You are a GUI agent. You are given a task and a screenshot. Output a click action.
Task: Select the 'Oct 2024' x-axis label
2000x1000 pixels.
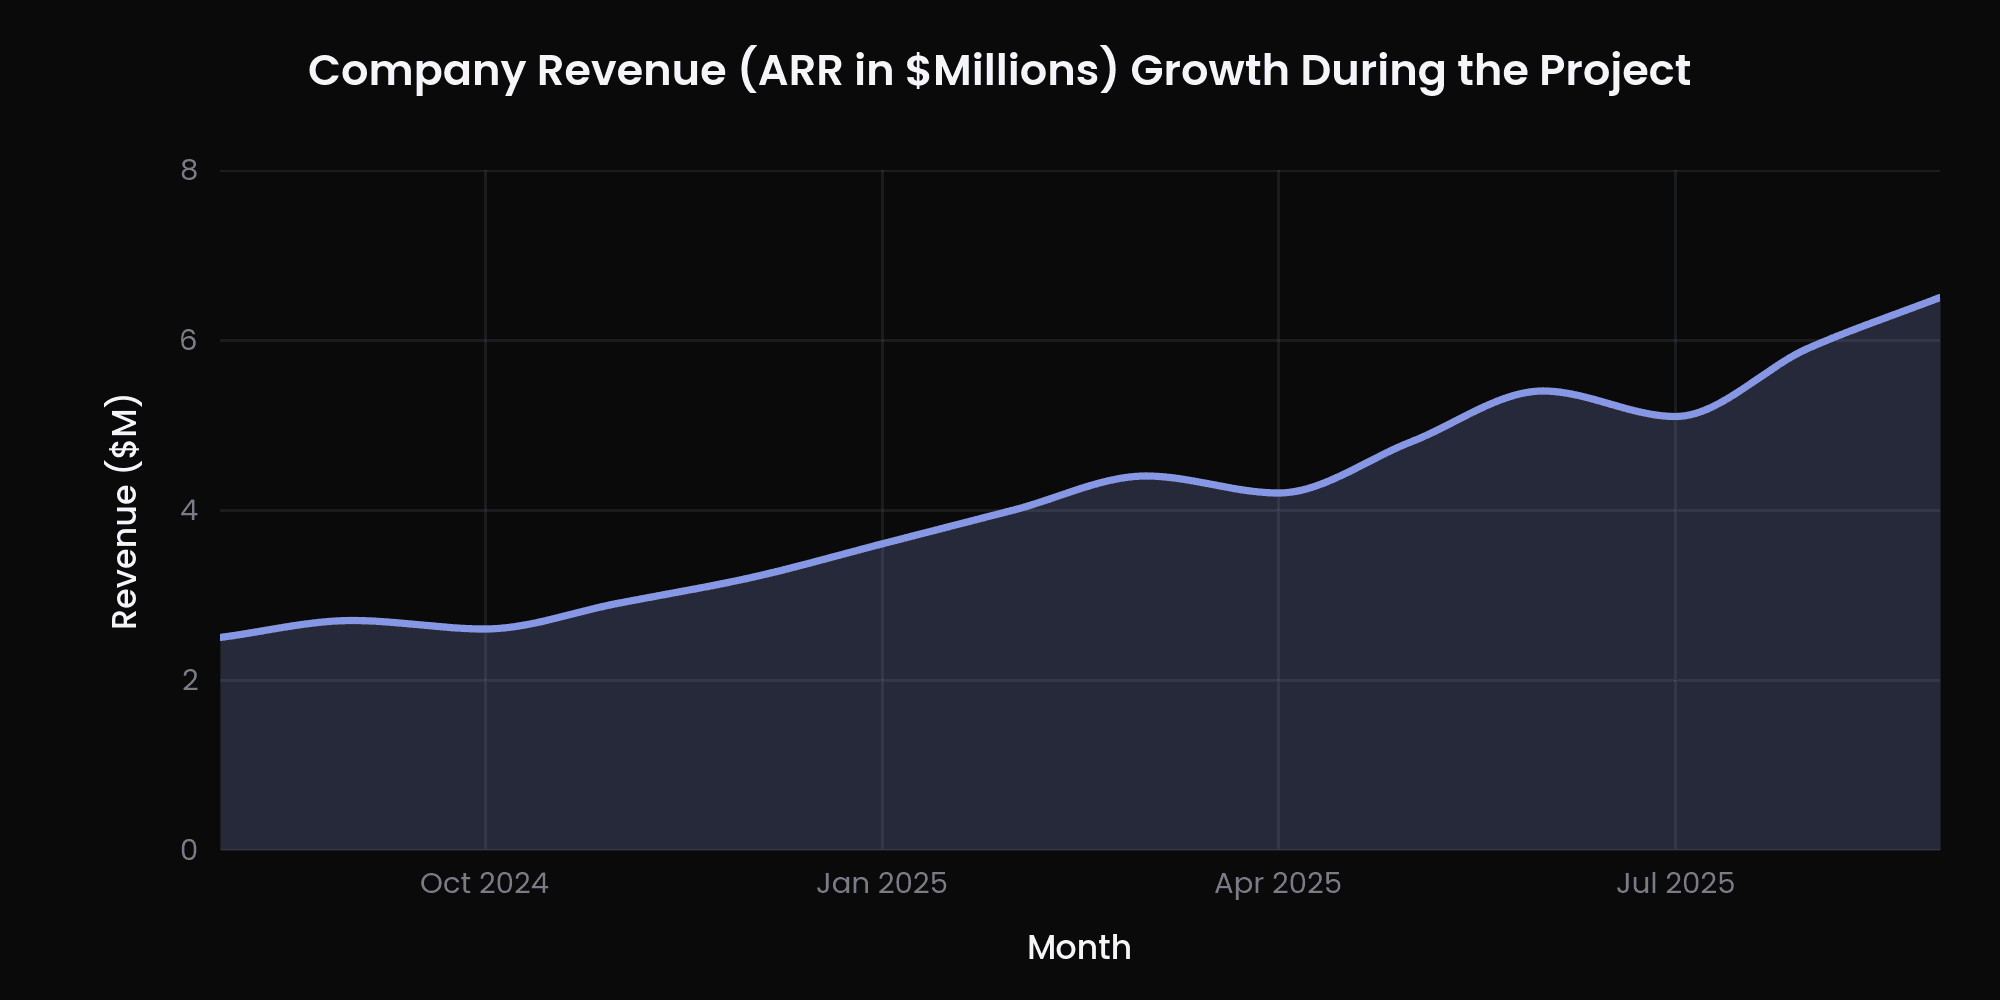click(x=484, y=883)
